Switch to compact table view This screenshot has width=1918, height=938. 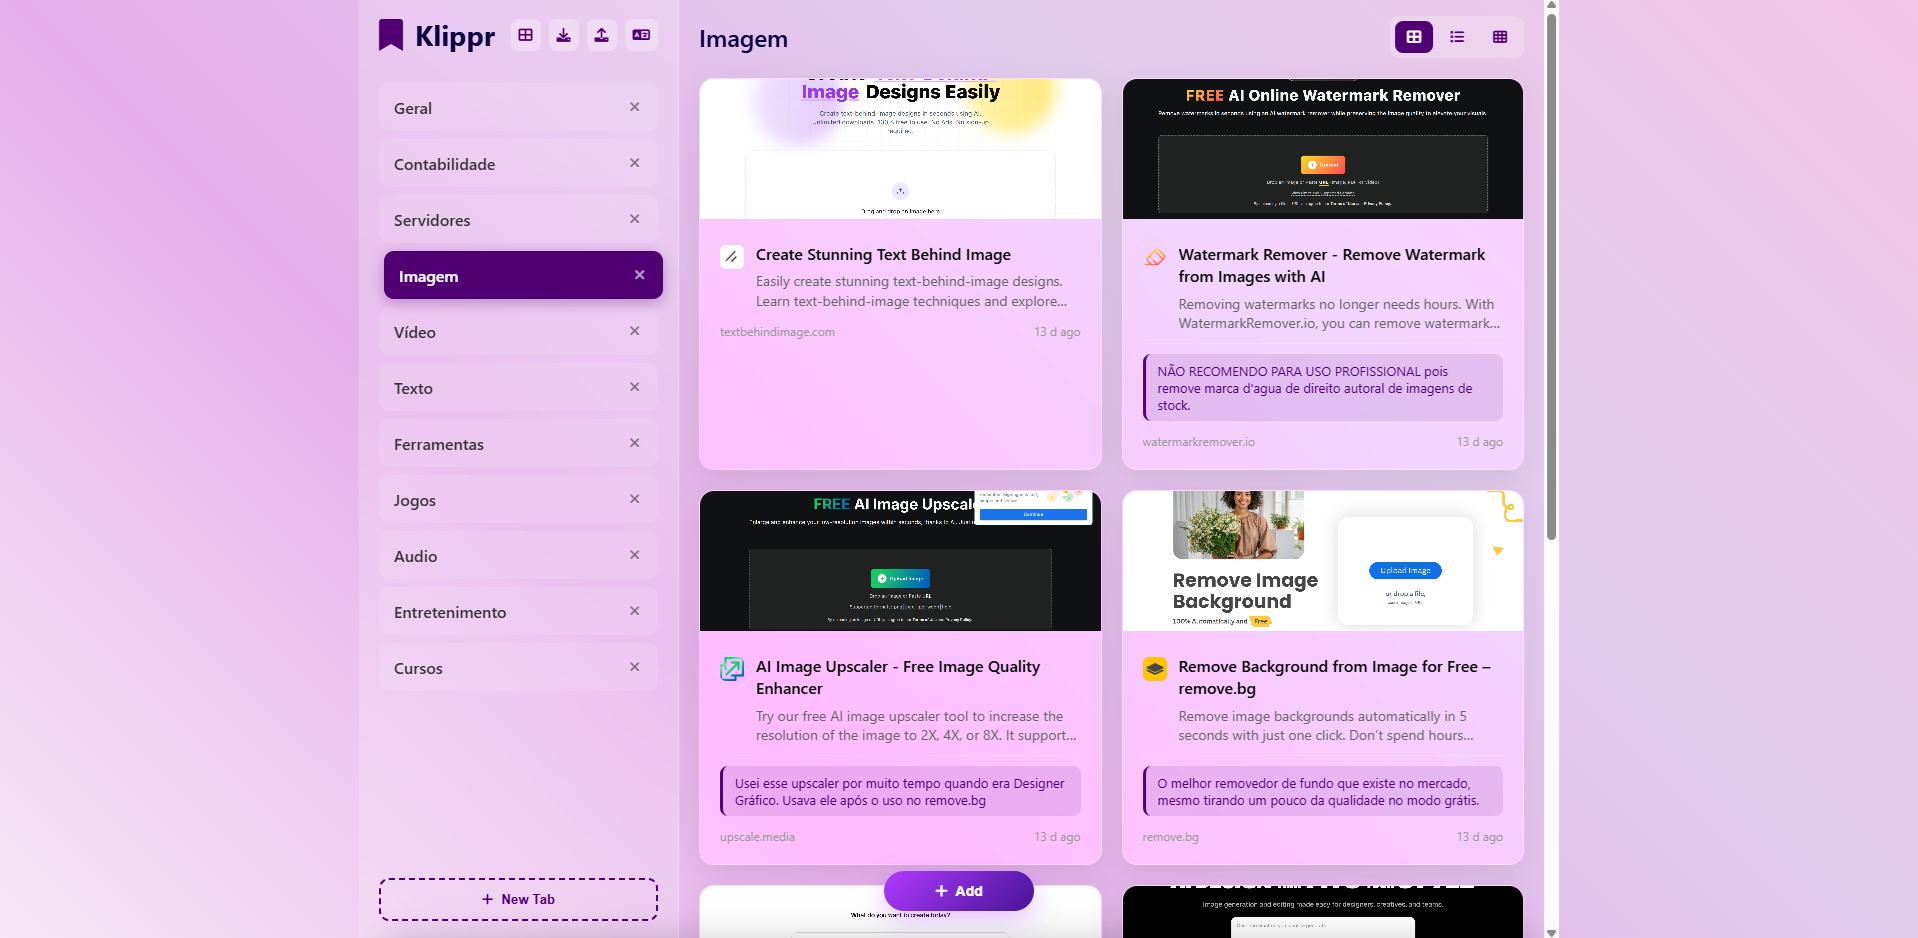pyautogui.click(x=1499, y=37)
